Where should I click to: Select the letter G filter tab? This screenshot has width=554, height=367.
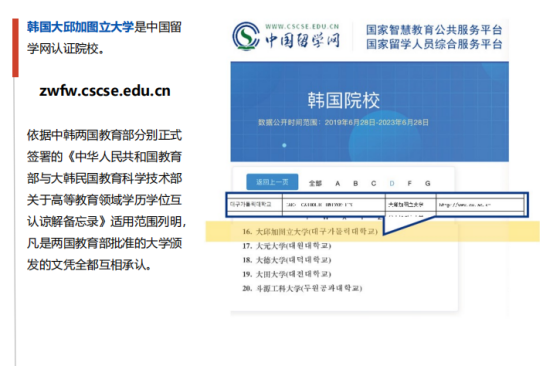click(x=428, y=183)
